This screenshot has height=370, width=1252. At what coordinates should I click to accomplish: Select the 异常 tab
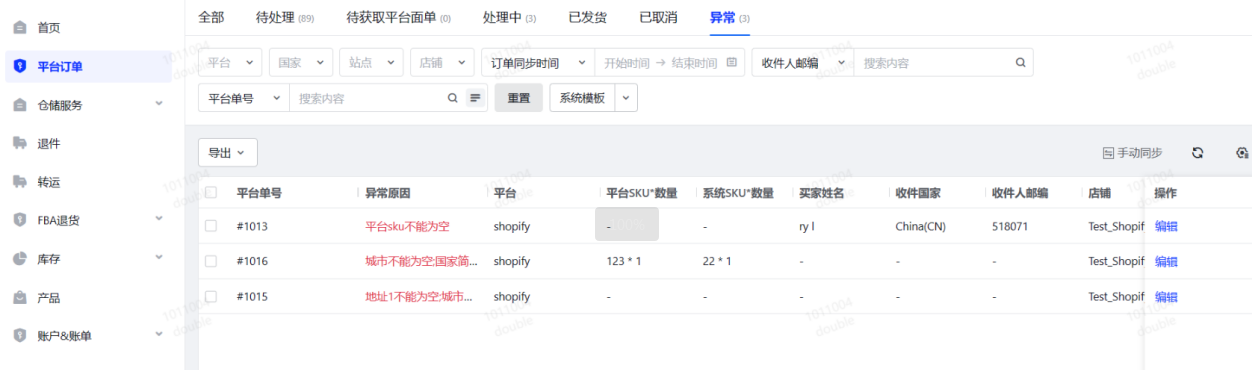click(x=730, y=17)
